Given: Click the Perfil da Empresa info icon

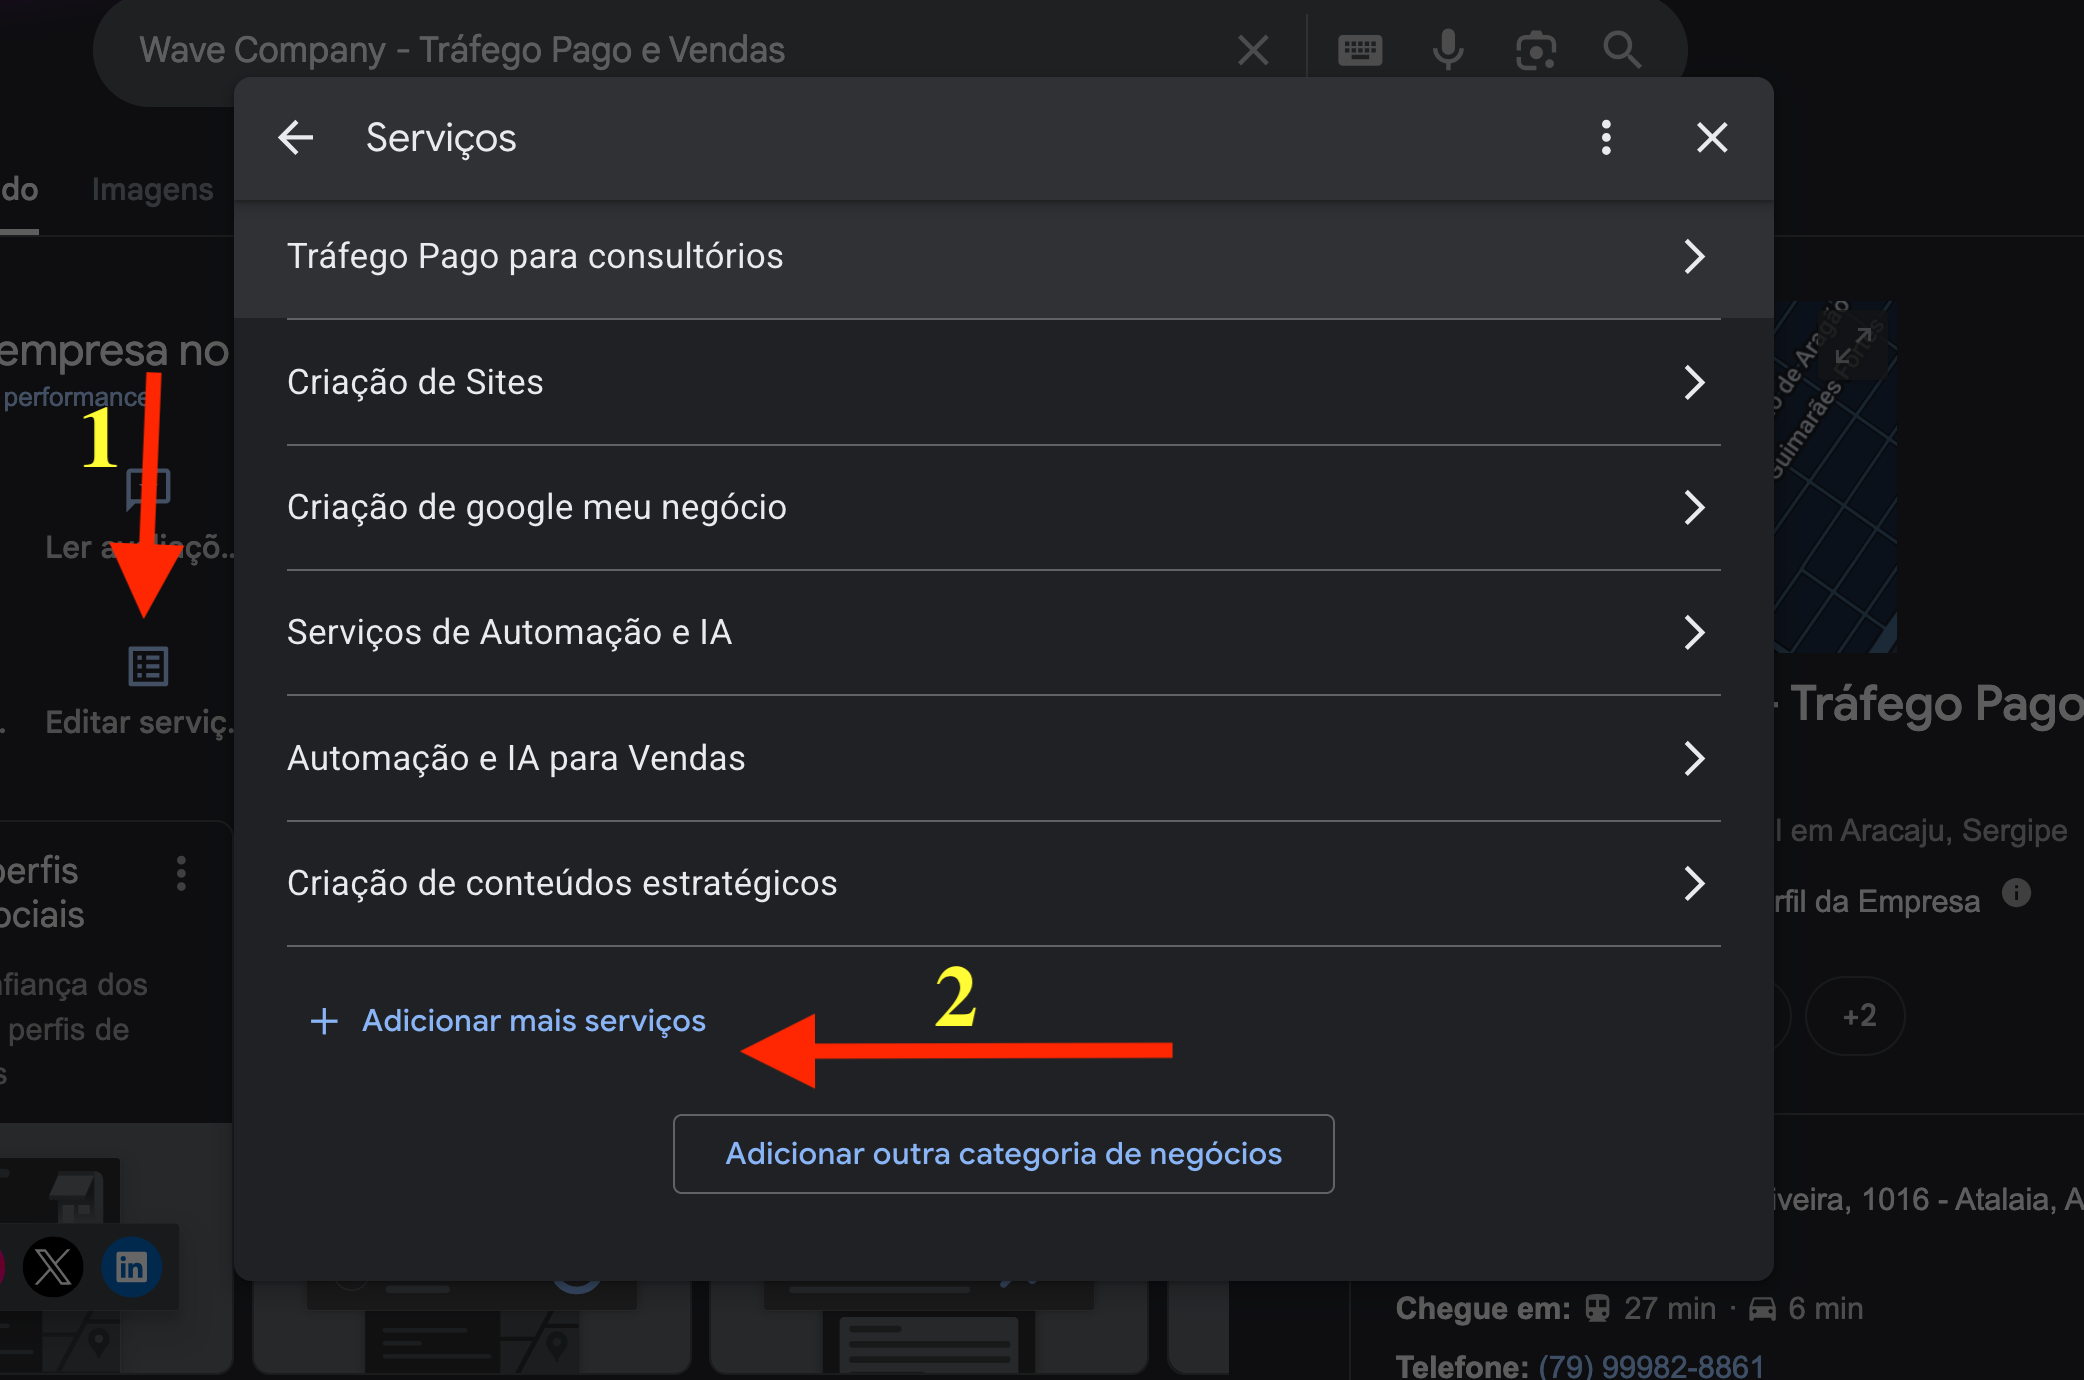Looking at the screenshot, I should tap(2016, 893).
